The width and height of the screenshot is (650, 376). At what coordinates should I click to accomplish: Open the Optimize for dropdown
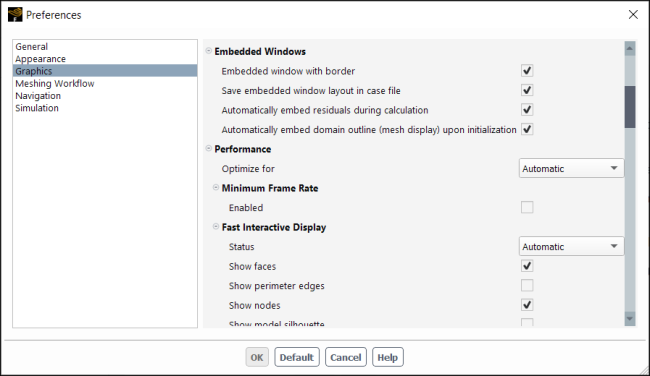pos(571,168)
